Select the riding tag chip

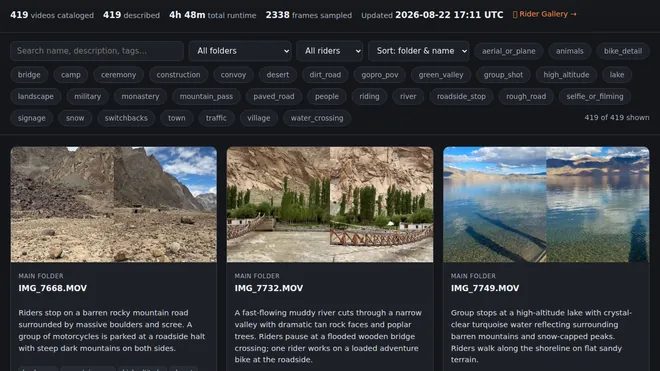pos(369,96)
